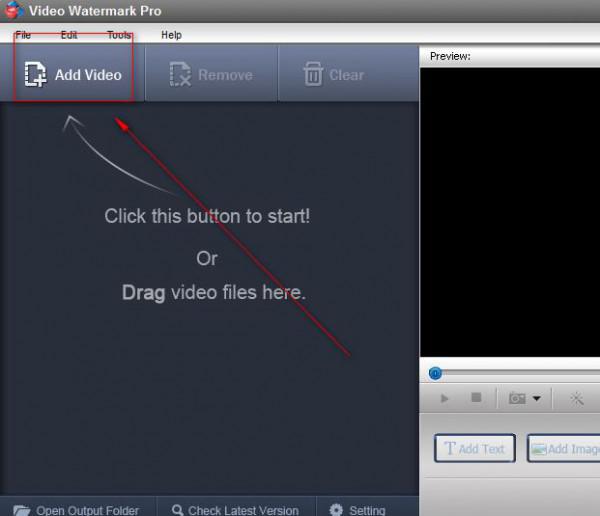Click the Add Image watermark button
The image size is (600, 516).
(563, 449)
